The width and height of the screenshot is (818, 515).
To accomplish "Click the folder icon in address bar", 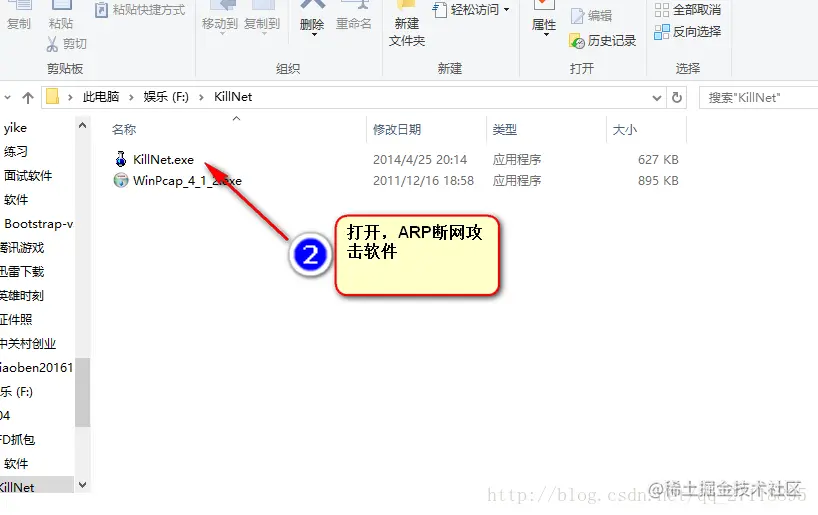I will click(52, 97).
